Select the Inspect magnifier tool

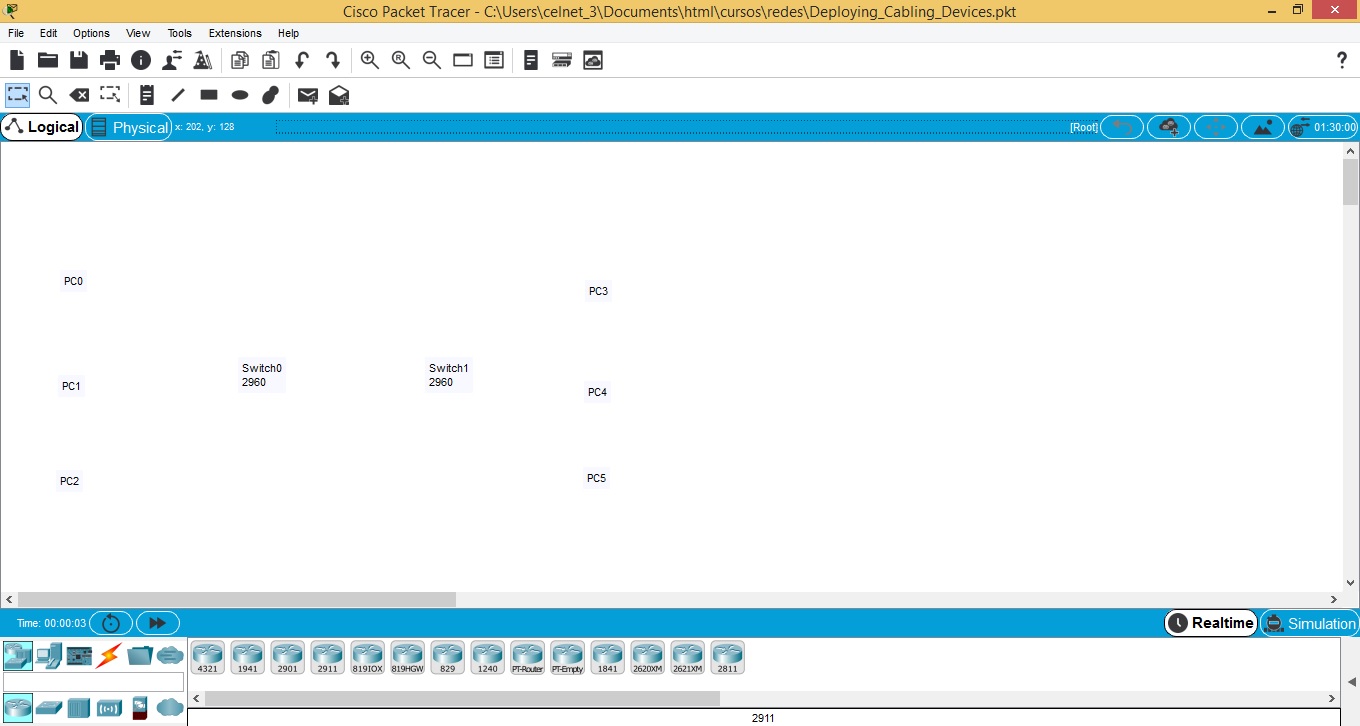pyautogui.click(x=47, y=95)
